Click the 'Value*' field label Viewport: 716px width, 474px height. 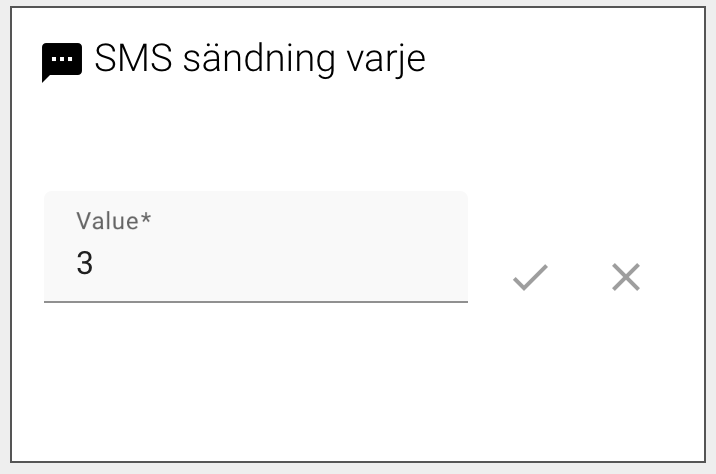pos(113,221)
